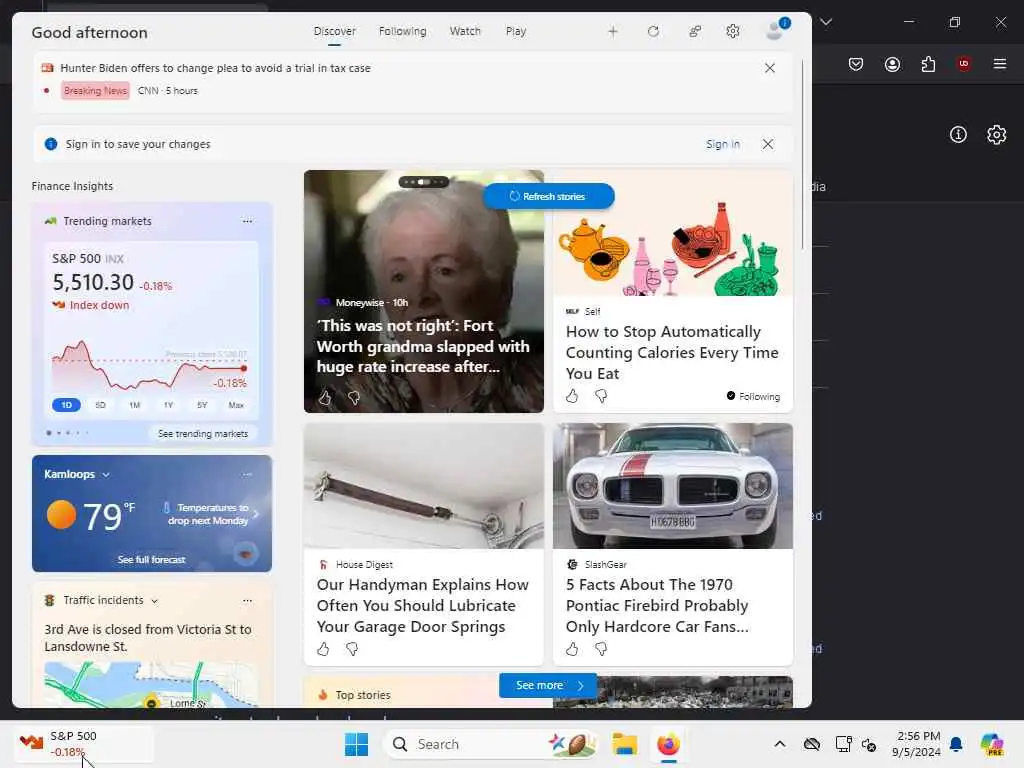
Task: Like the Counting Calories article
Action: pyautogui.click(x=572, y=396)
